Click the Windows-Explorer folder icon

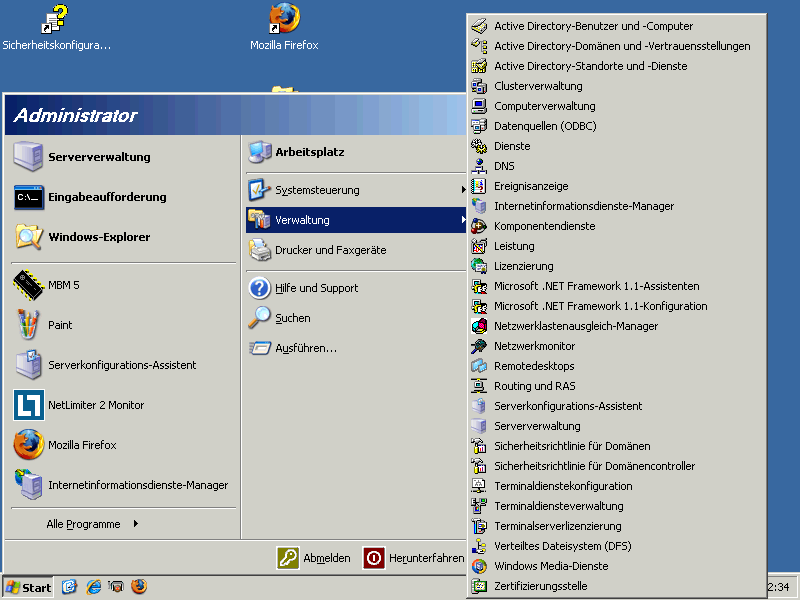(x=29, y=237)
